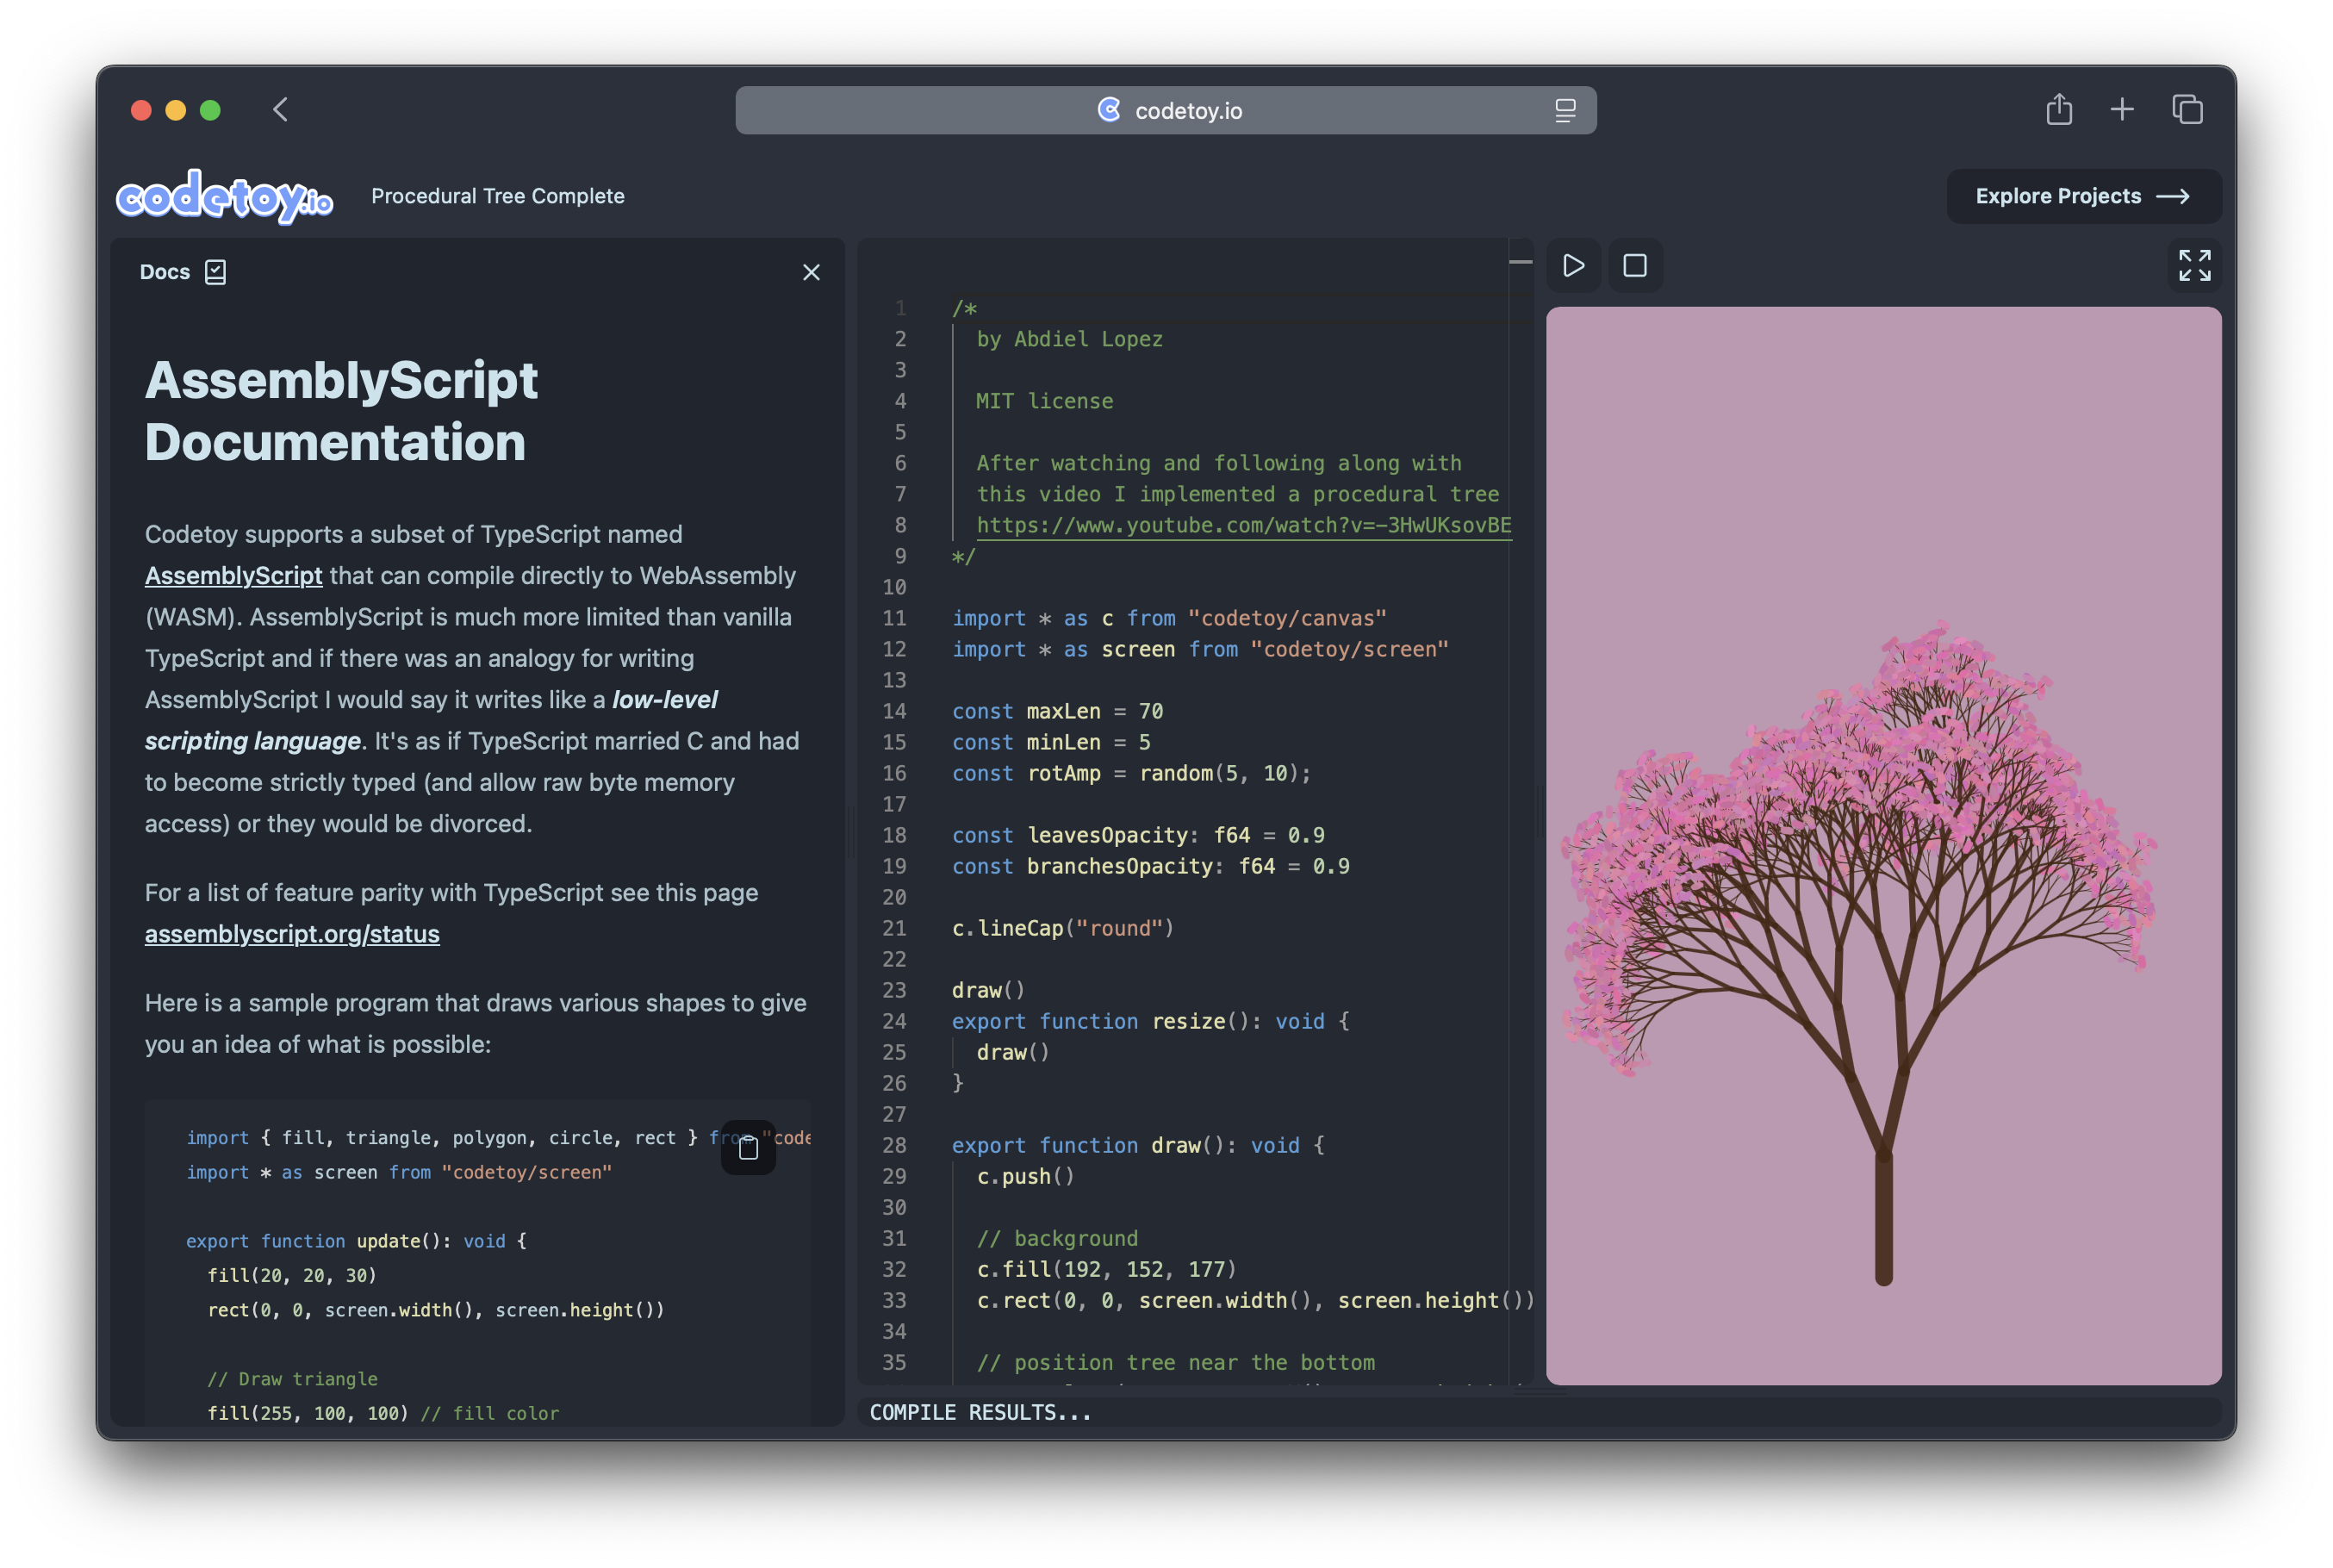This screenshot has height=1568, width=2333.
Task: Open a new browser tab
Action: (x=2122, y=109)
